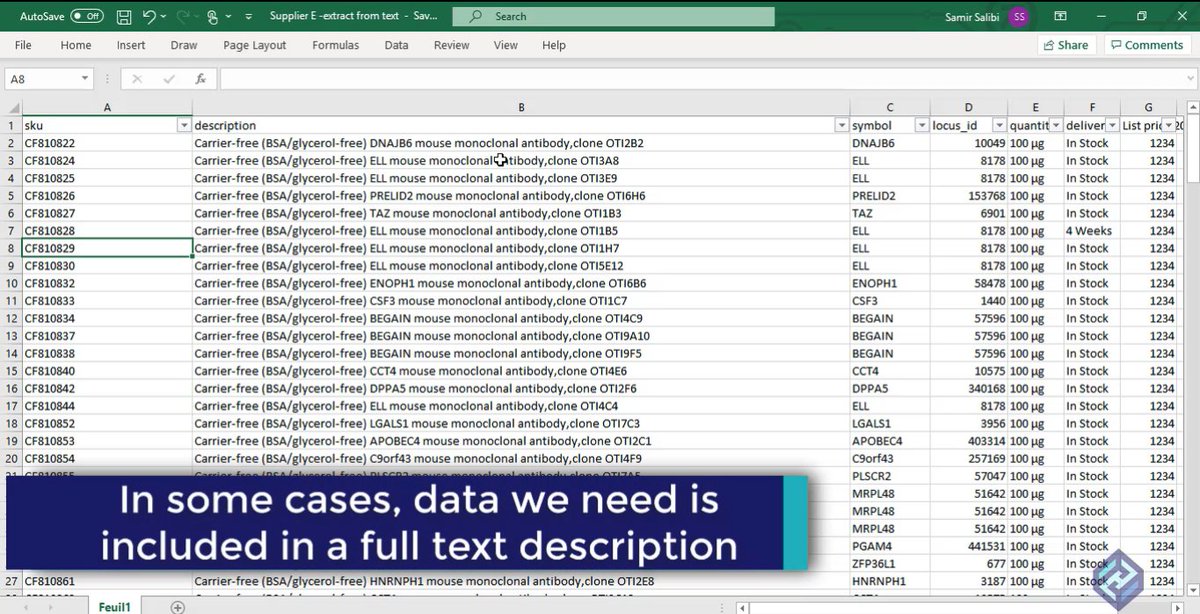Select cell with sku CF810822
The image size is (1200, 614).
pyautogui.click(x=107, y=143)
